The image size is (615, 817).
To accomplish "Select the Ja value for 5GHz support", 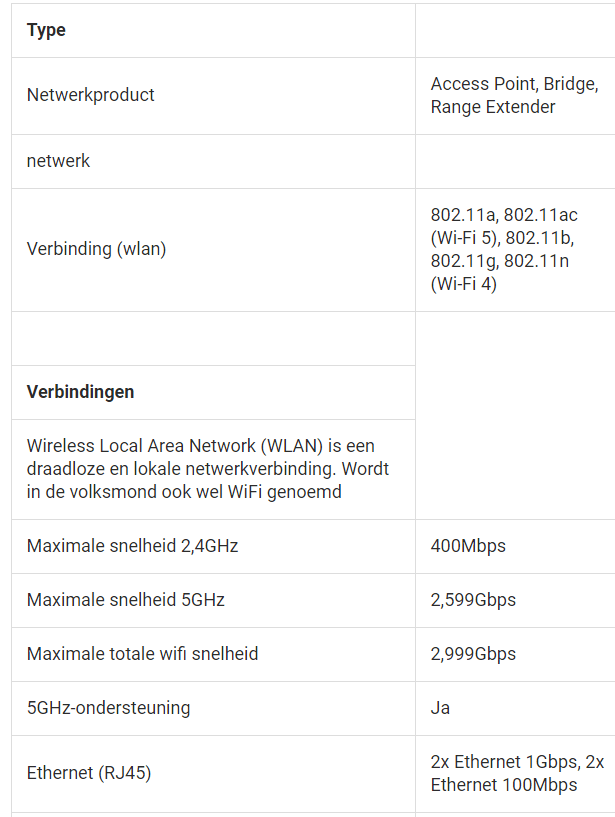I will 440,708.
